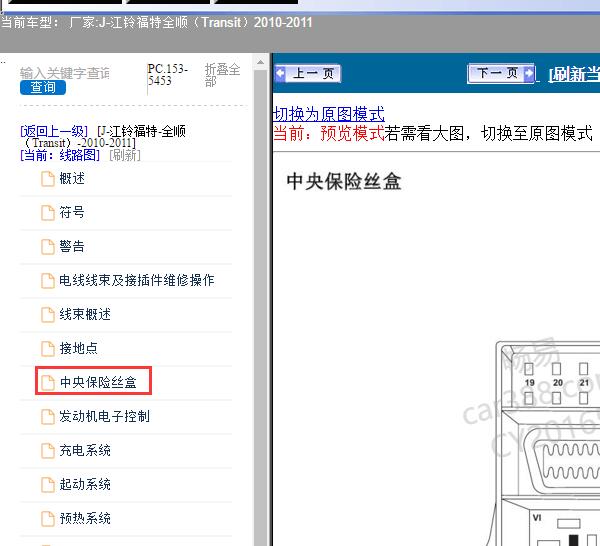Click the 当前:预览模式 red text
This screenshot has width=600, height=546.
pos(329,134)
